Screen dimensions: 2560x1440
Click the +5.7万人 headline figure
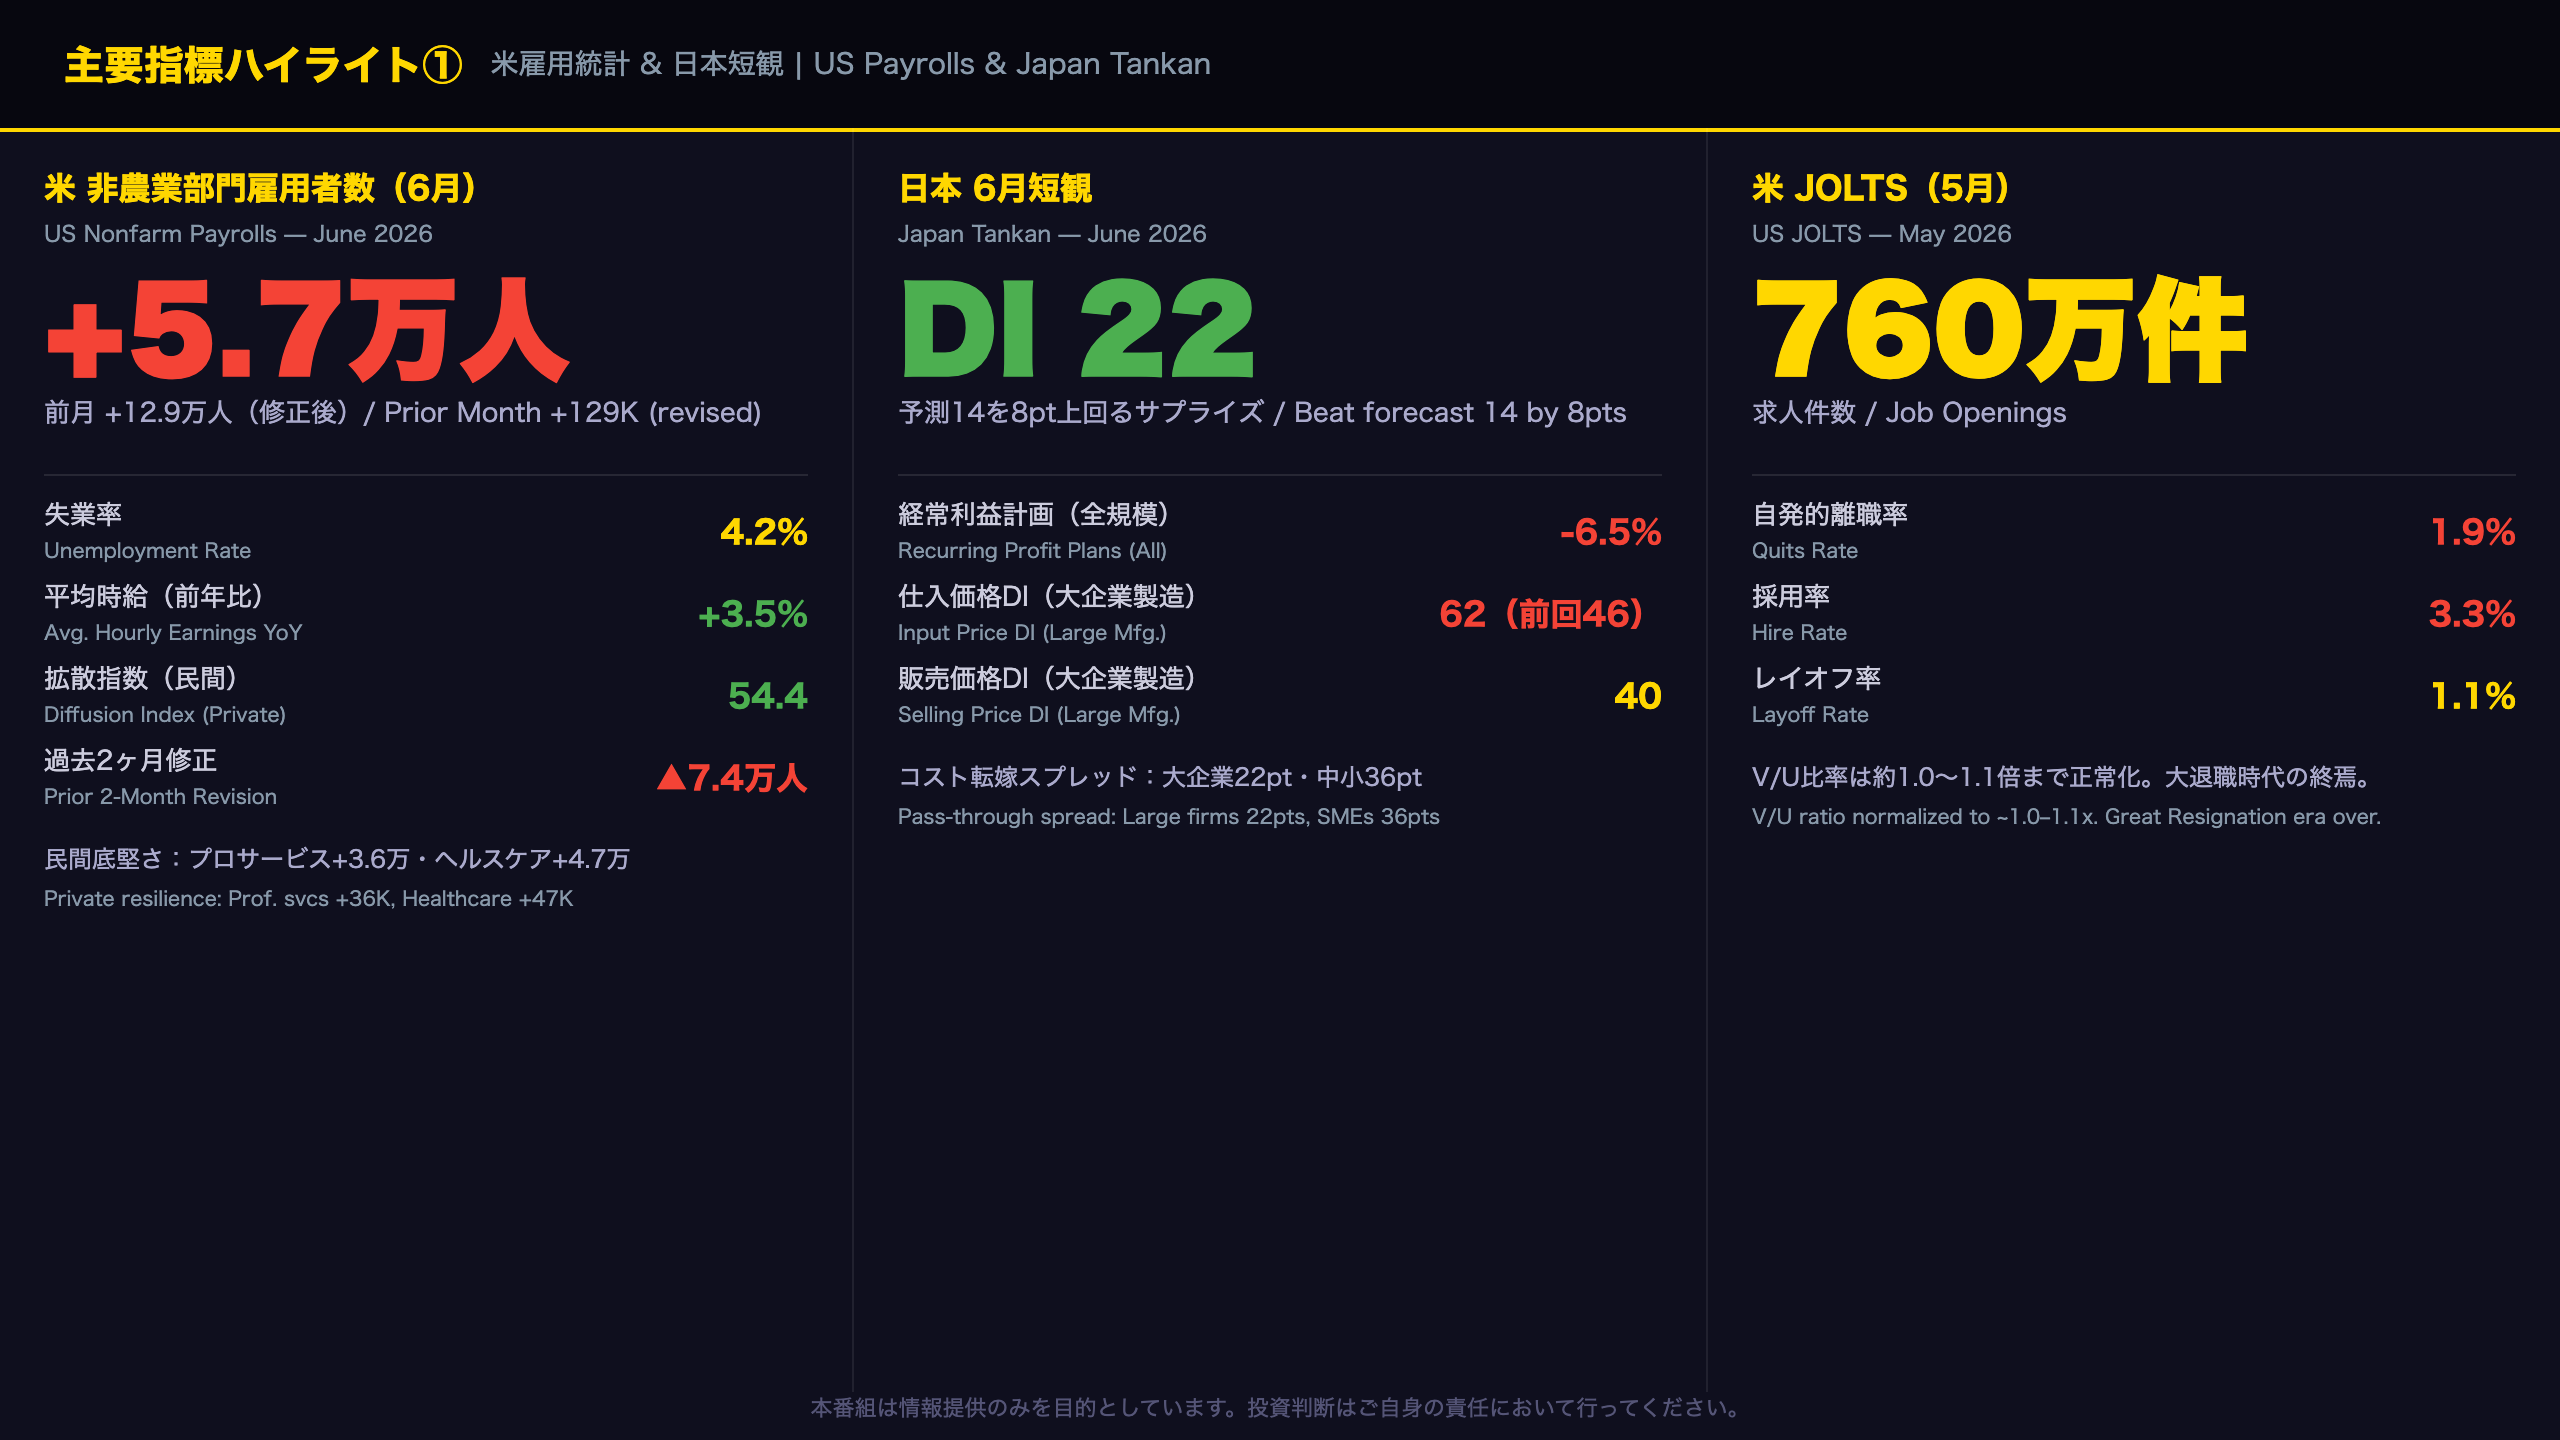tap(308, 330)
